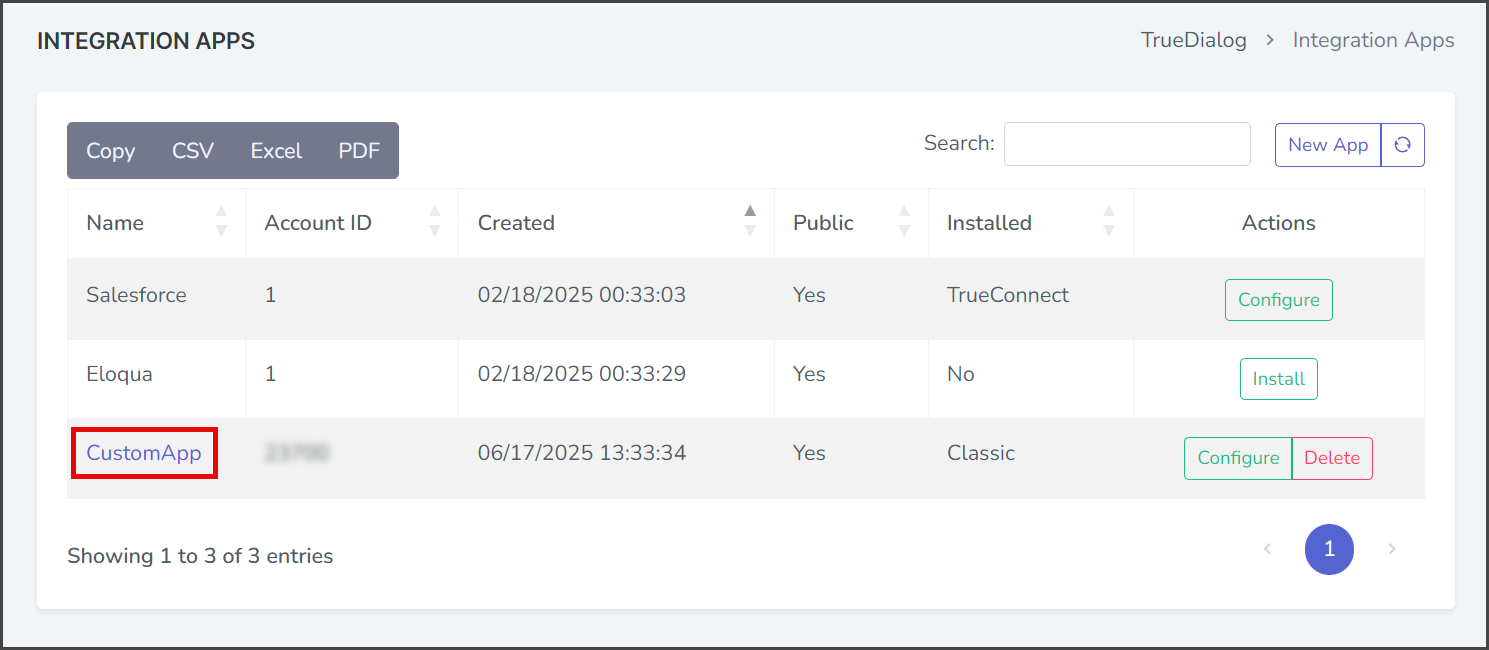
Task: Click the TrueConnect installed value
Action: point(1008,295)
